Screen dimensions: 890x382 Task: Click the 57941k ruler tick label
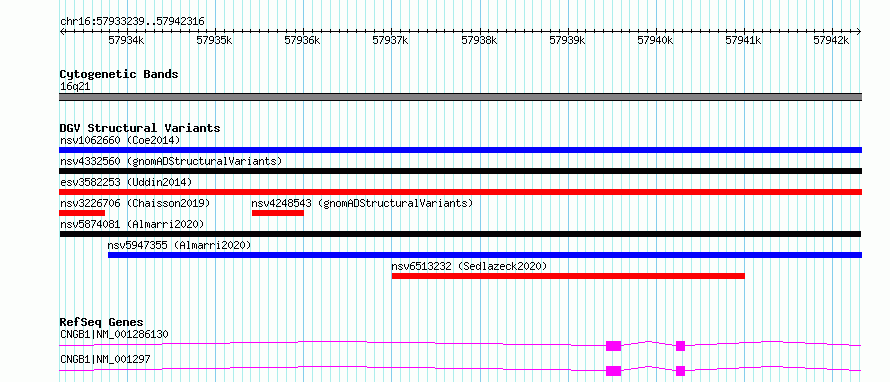(x=744, y=40)
